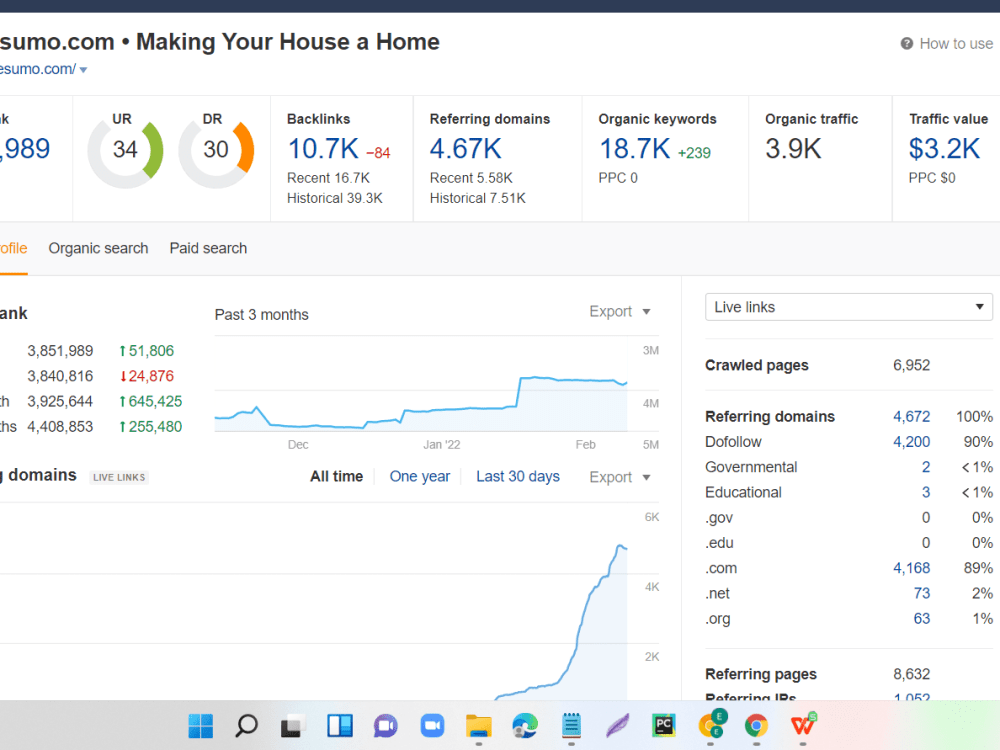The image size is (1000, 750).
Task: Open Export menu for referring domains chart
Action: [x=619, y=477]
